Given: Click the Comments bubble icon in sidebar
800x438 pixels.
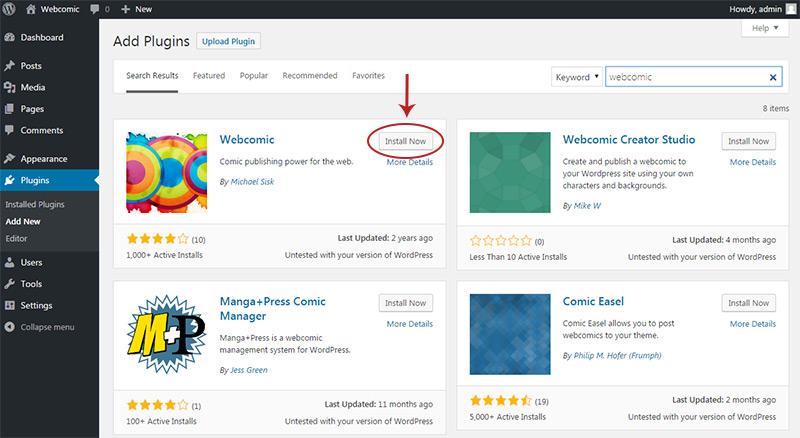Looking at the screenshot, I should [x=9, y=130].
